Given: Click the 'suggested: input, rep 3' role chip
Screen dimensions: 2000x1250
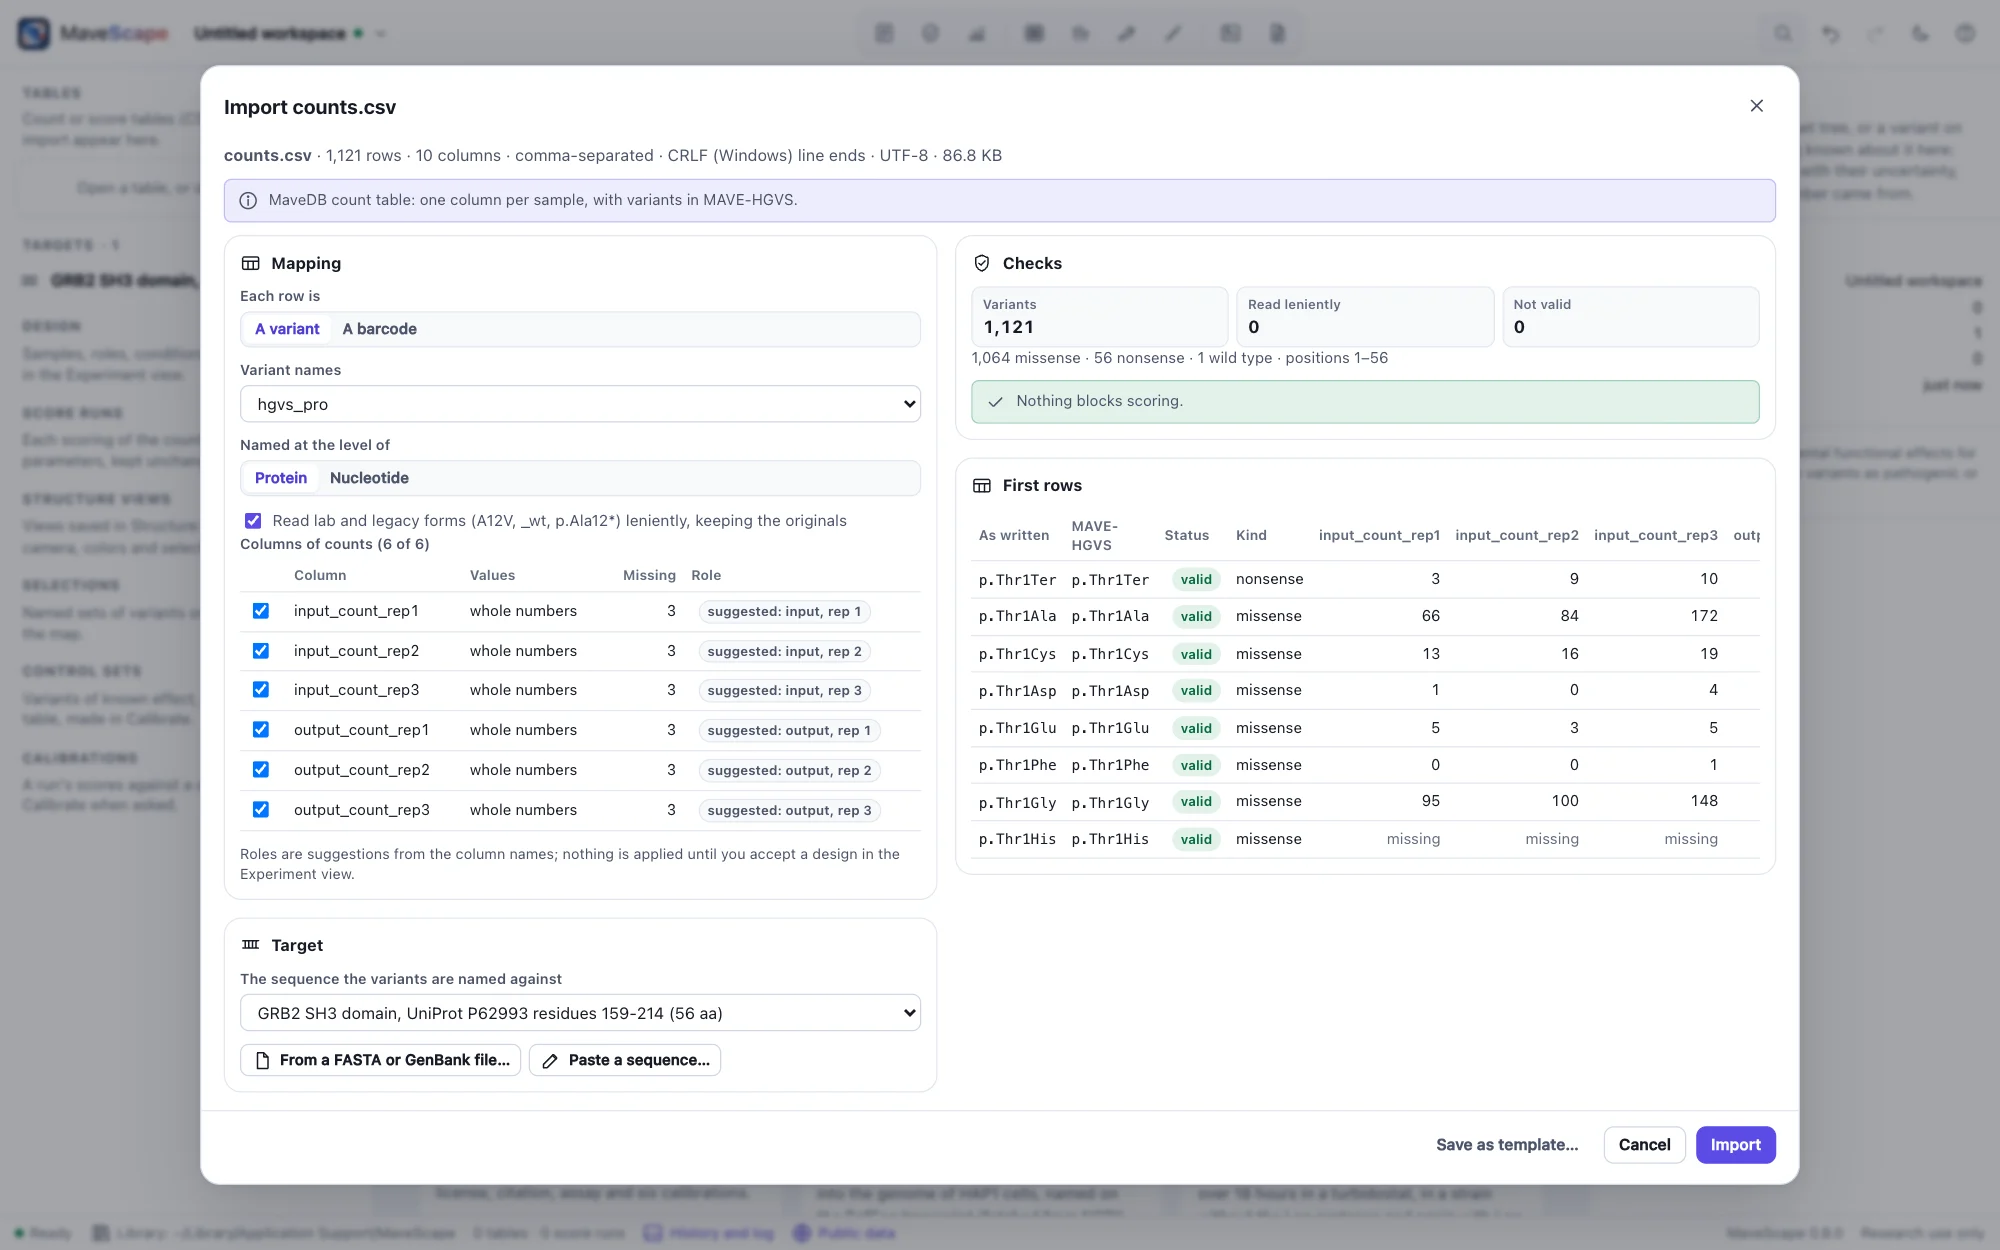Looking at the screenshot, I should [x=784, y=690].
